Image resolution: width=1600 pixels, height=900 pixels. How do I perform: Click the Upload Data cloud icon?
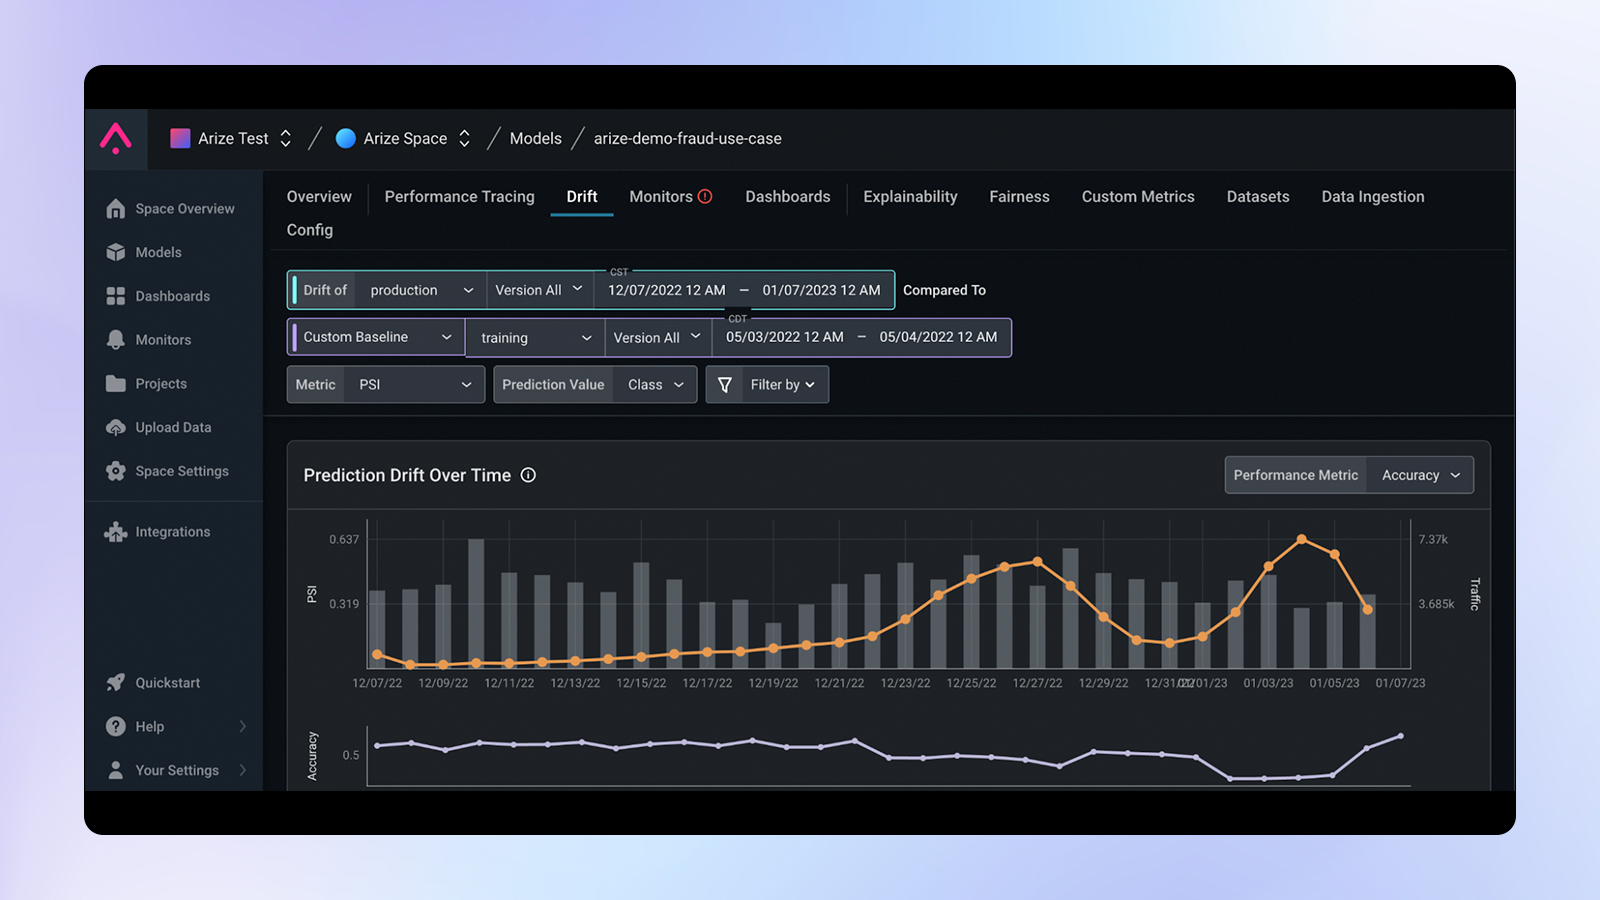[x=116, y=427]
